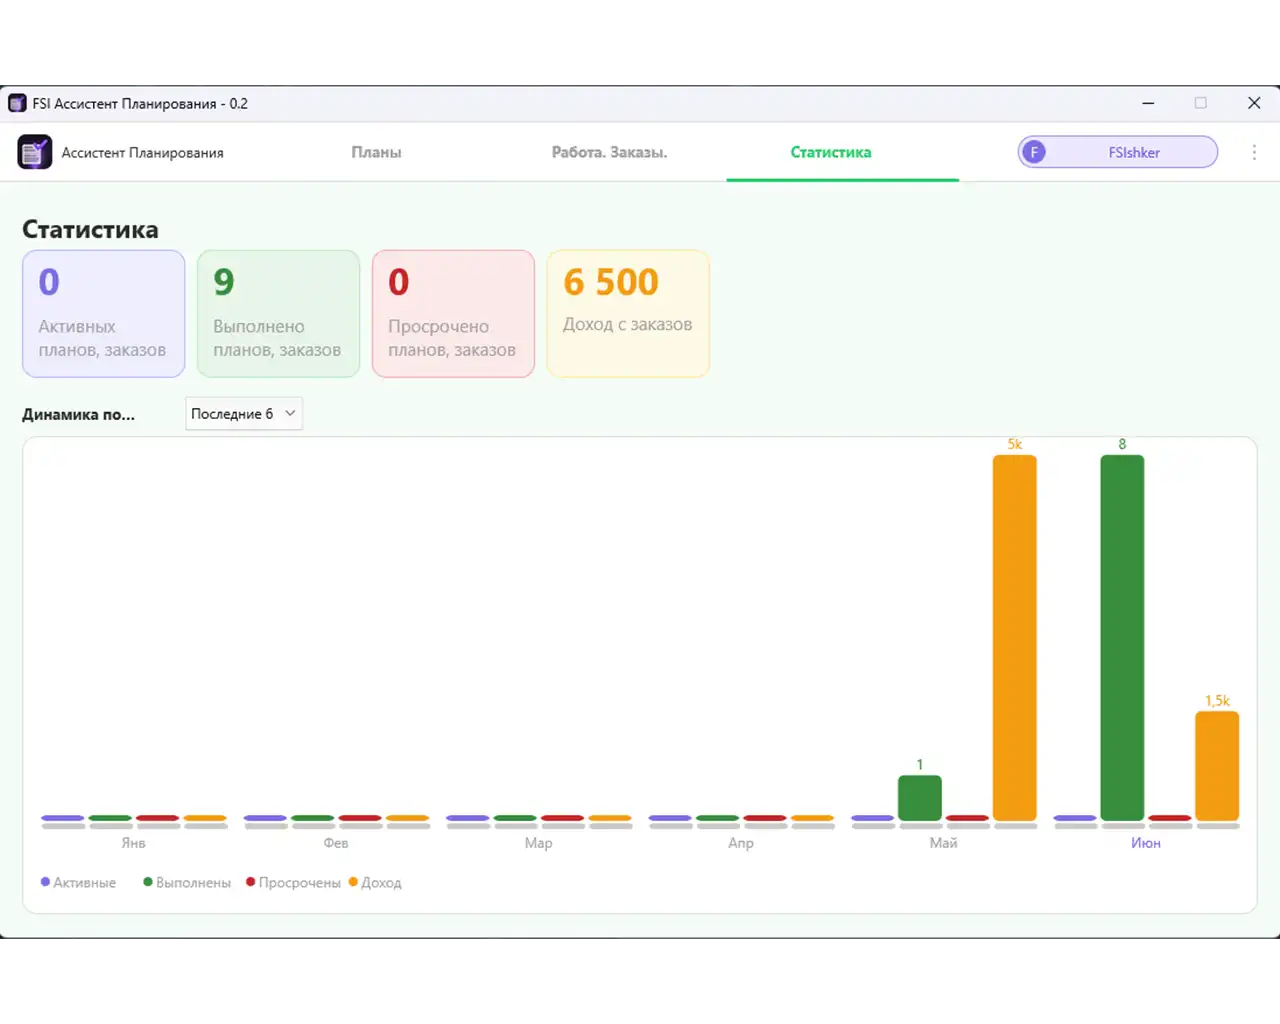This screenshot has width=1280, height=1024.
Task: Open the three-dot options menu
Action: click(1254, 152)
